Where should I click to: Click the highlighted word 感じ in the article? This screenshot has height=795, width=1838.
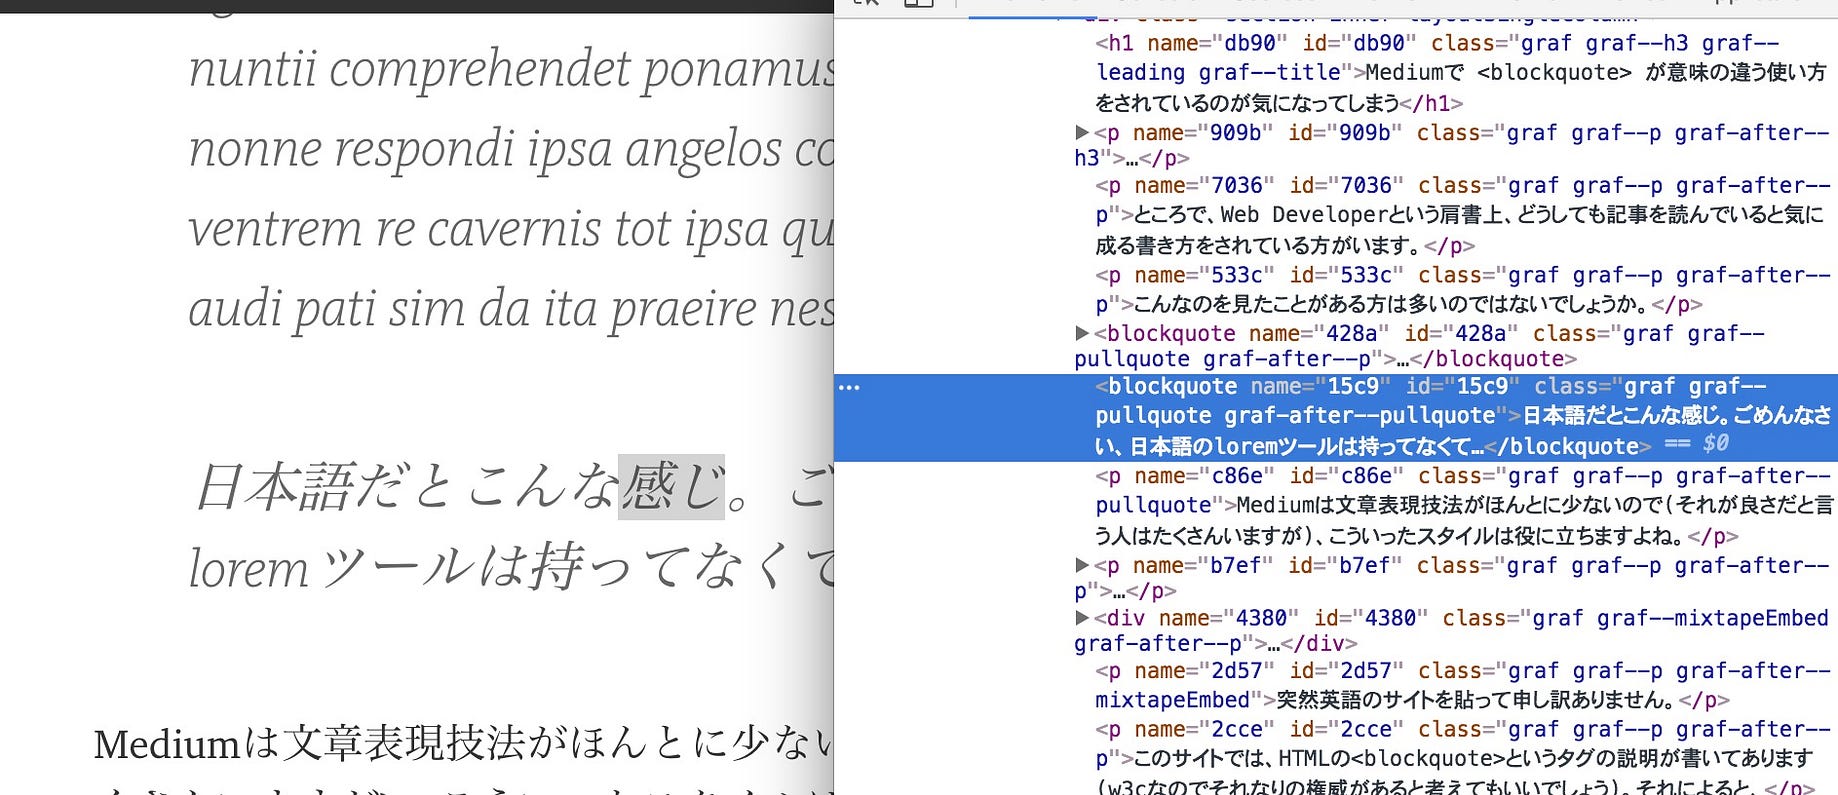point(671,487)
